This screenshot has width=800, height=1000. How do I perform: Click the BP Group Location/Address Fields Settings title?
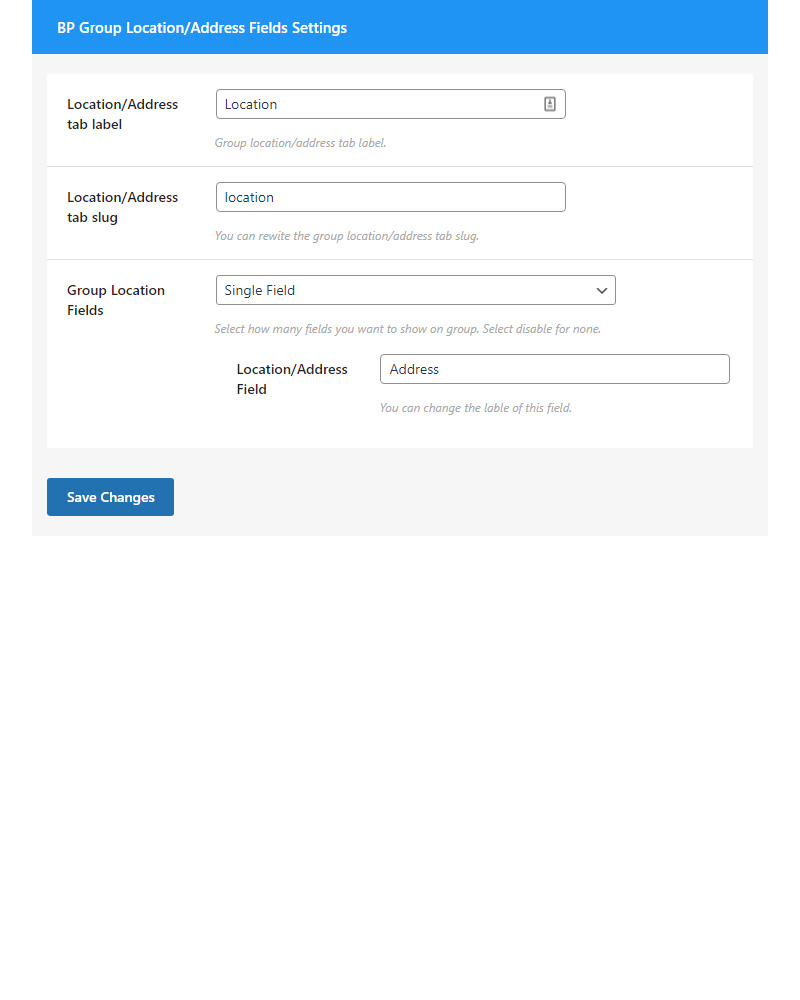coord(202,28)
